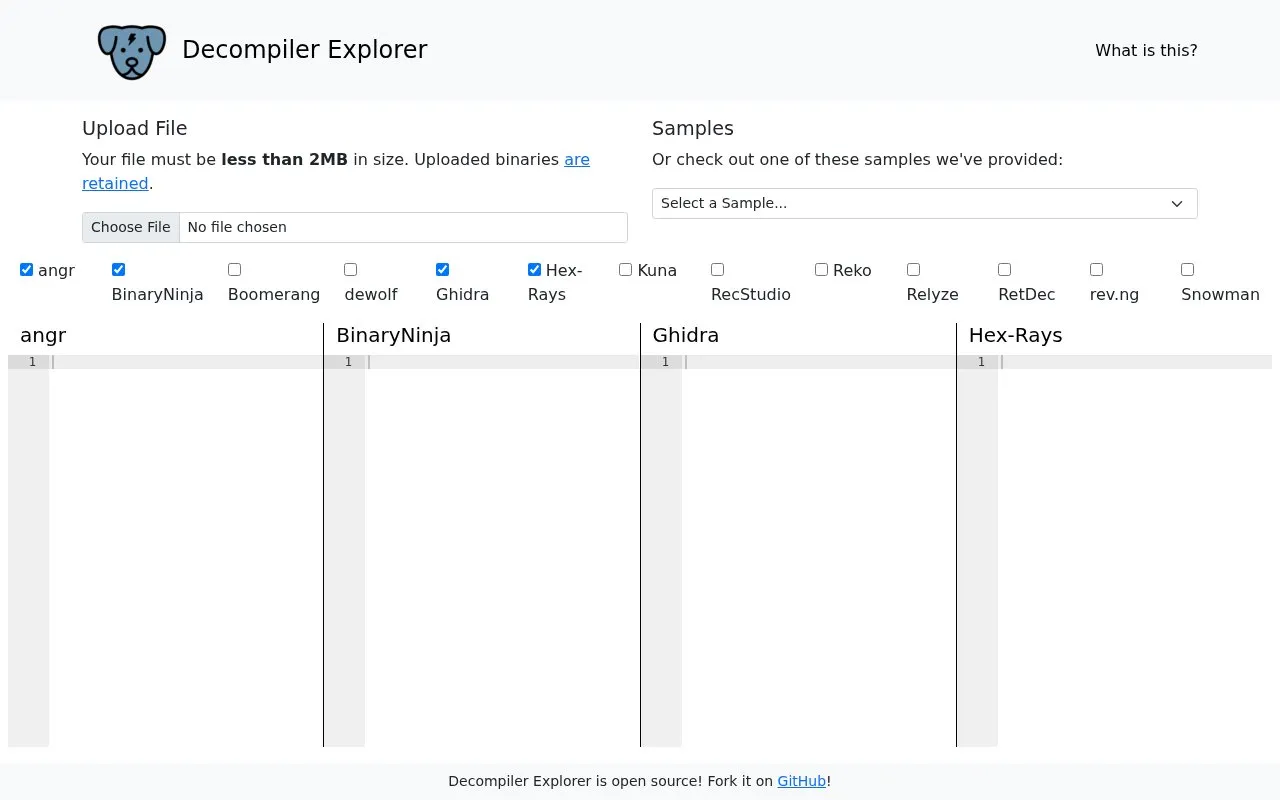Check the rev.ng checkbox

point(1096,269)
